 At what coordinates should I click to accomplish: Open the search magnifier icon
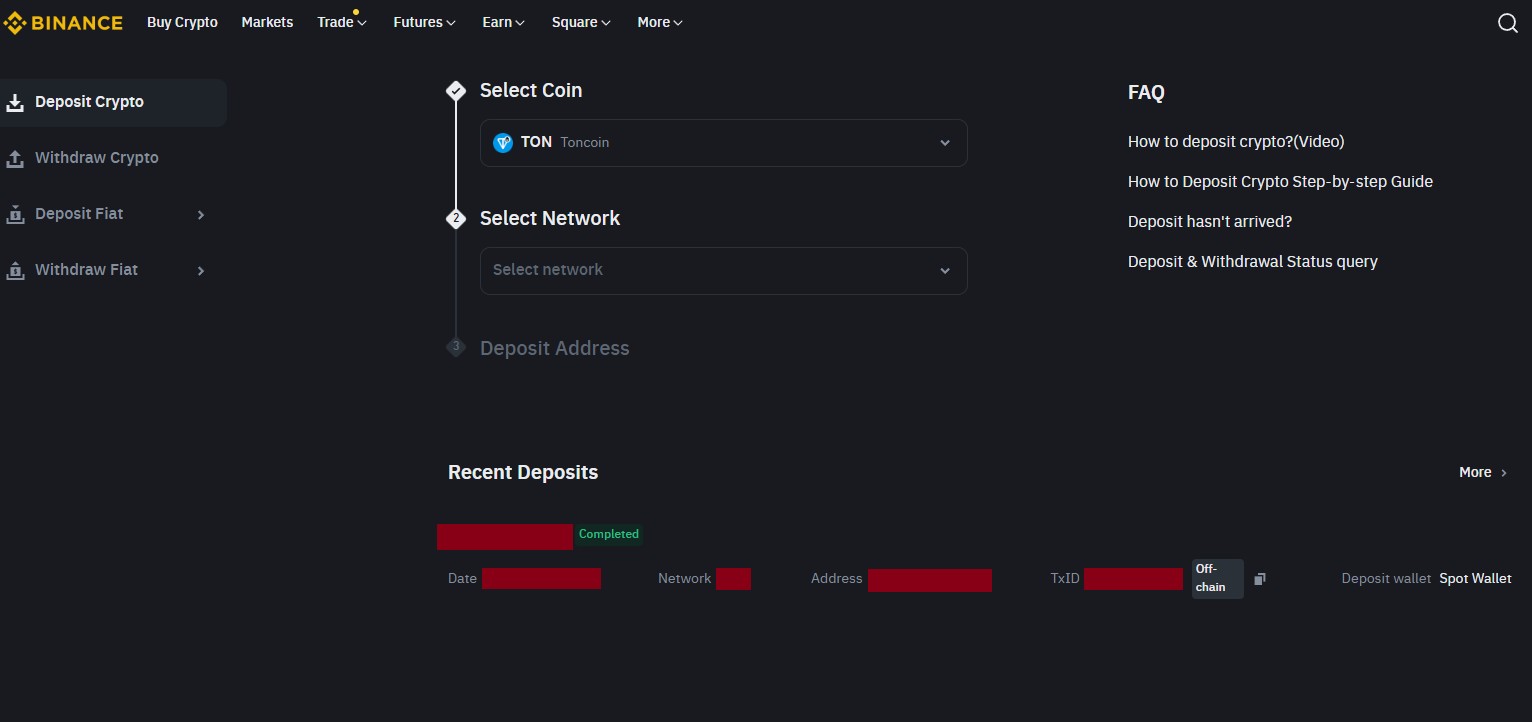pyautogui.click(x=1508, y=23)
